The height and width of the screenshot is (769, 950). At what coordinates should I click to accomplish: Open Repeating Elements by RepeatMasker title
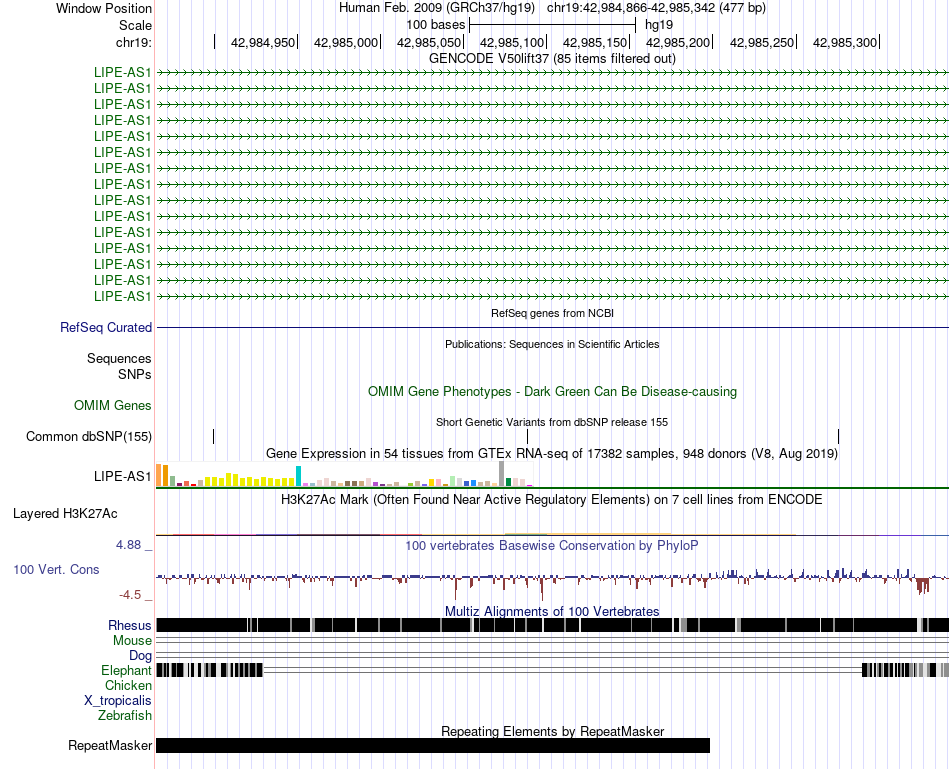click(x=552, y=731)
